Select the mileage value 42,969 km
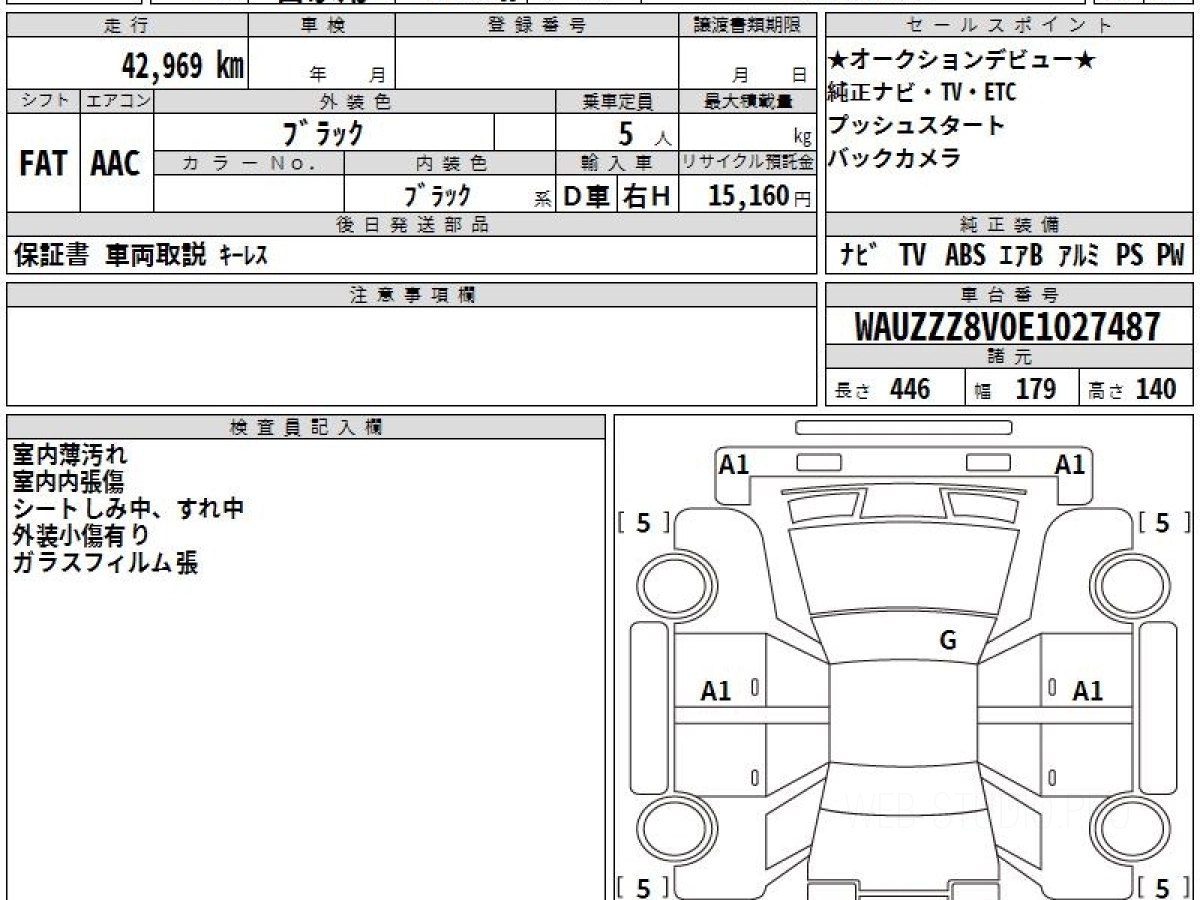The width and height of the screenshot is (1200, 900). pyautogui.click(x=182, y=66)
